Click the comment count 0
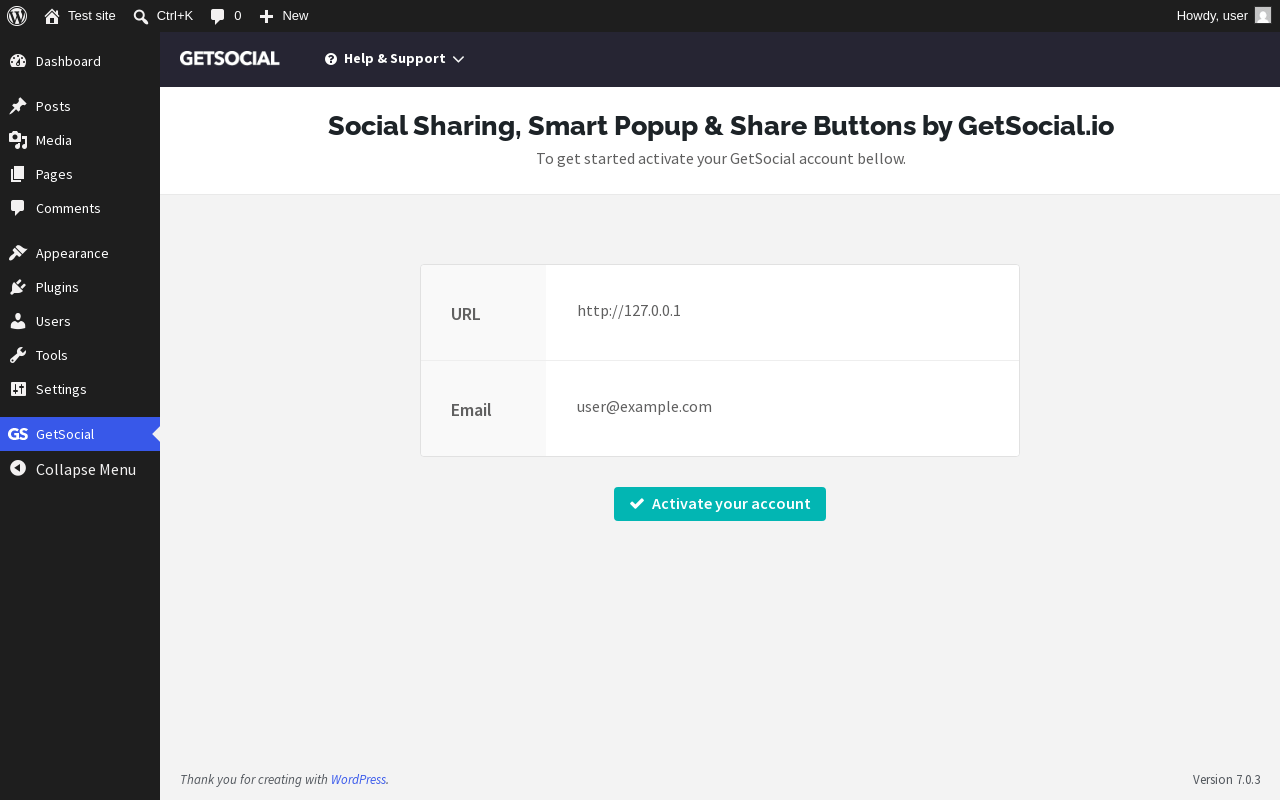The image size is (1280, 800). point(238,16)
